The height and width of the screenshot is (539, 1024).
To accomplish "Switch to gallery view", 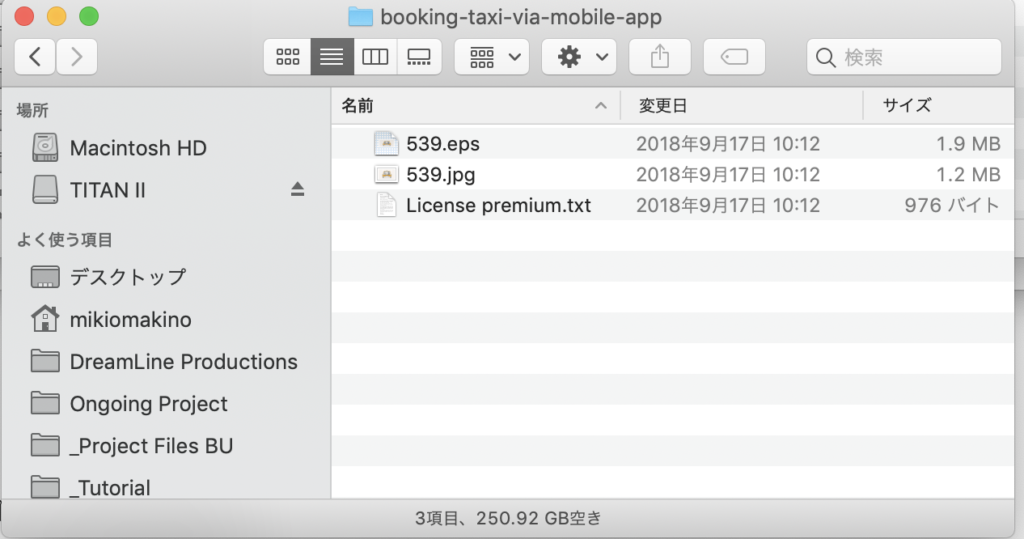I will click(419, 57).
